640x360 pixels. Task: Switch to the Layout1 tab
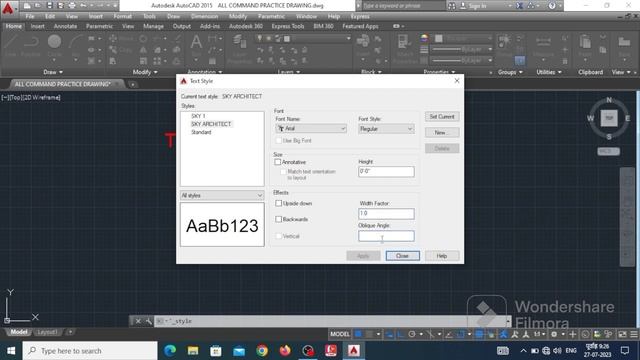[x=47, y=332]
